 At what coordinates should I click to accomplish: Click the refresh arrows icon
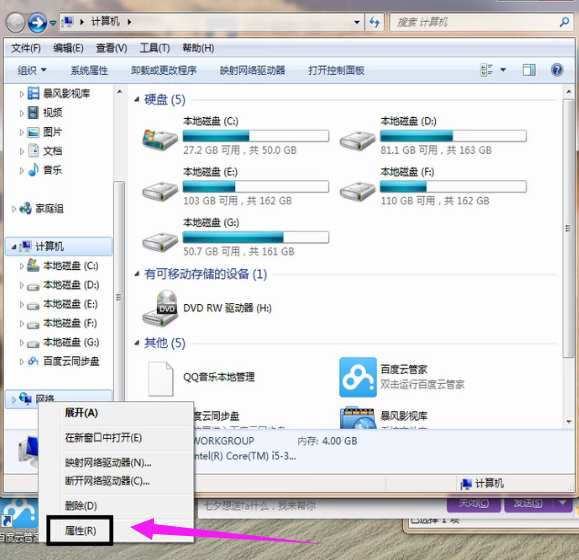coord(374,22)
